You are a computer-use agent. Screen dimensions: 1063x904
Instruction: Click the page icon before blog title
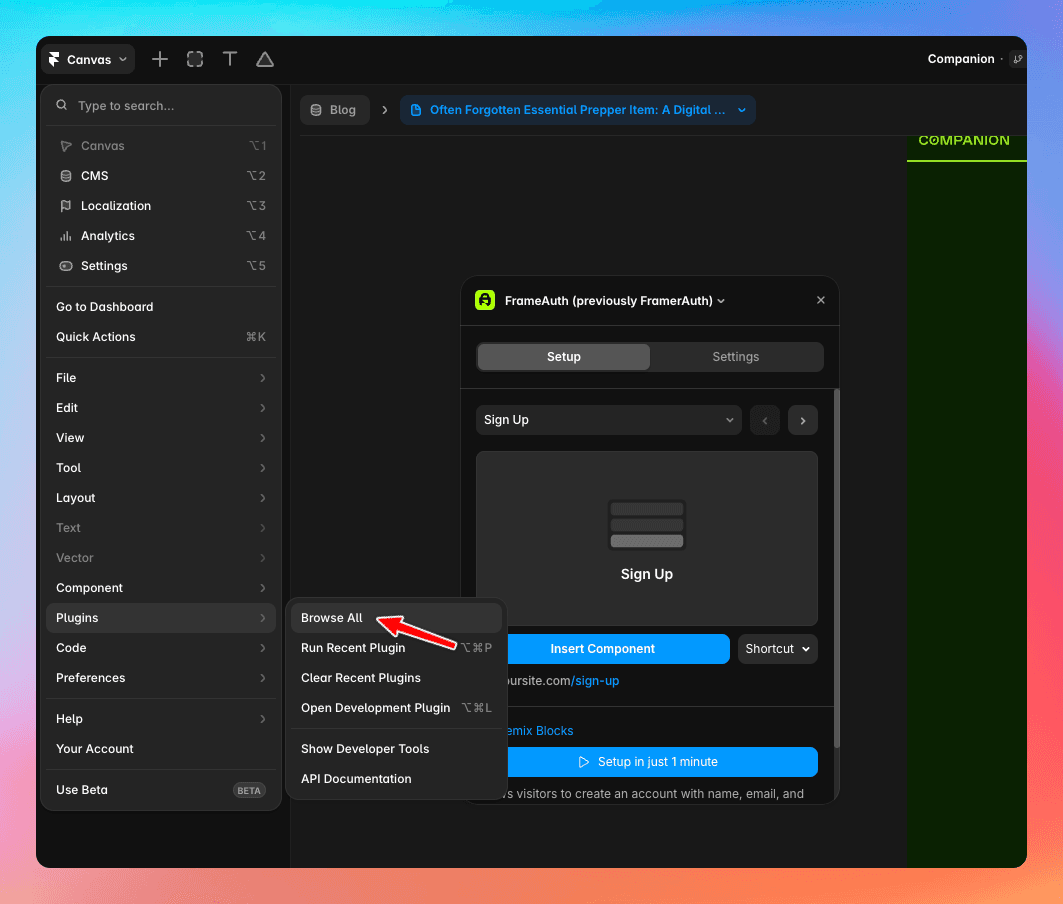(416, 110)
